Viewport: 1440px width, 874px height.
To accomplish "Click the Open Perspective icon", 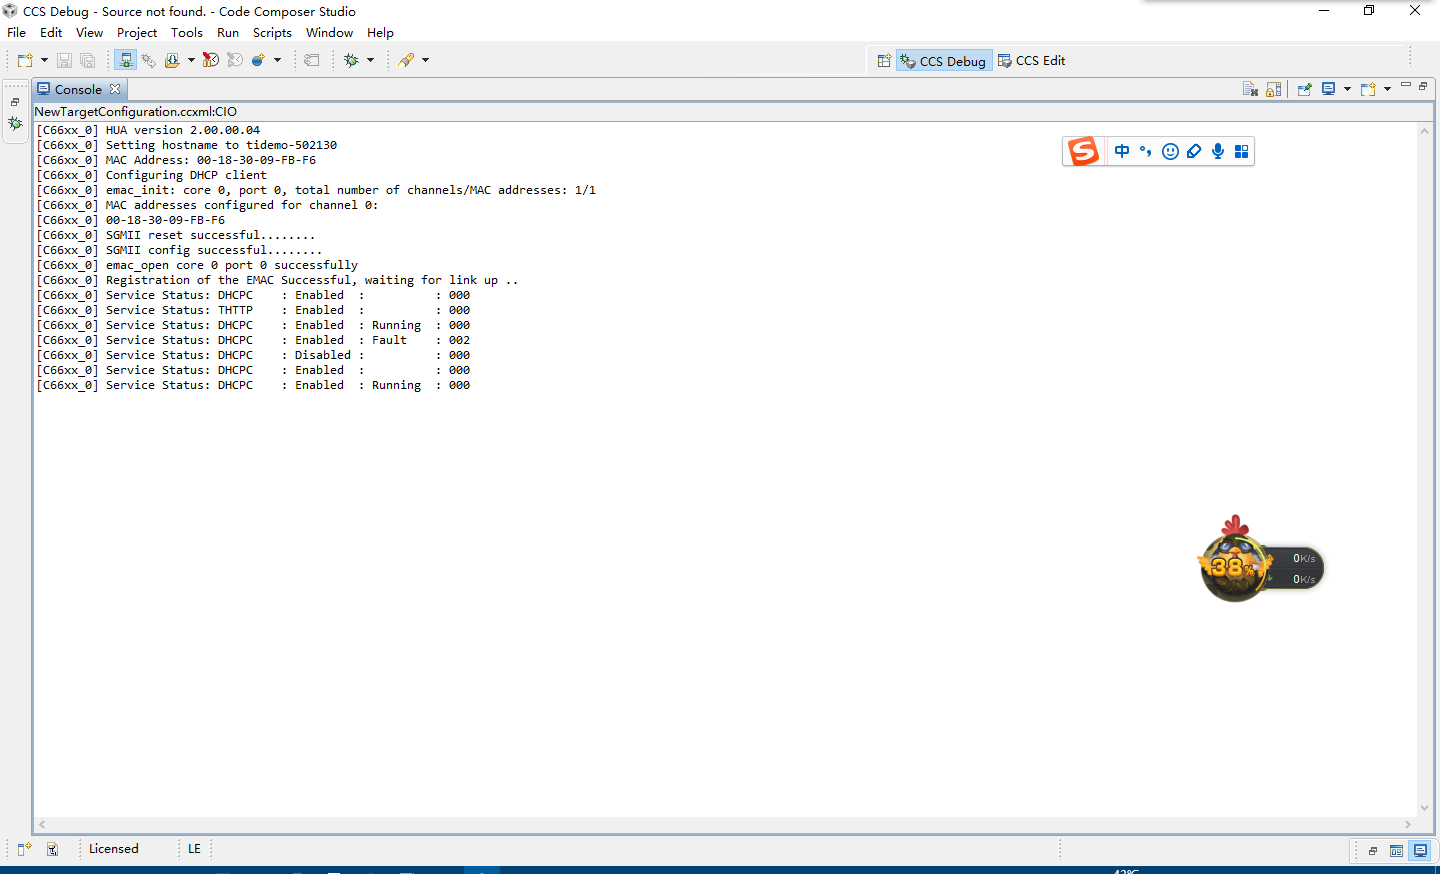I will coord(884,61).
